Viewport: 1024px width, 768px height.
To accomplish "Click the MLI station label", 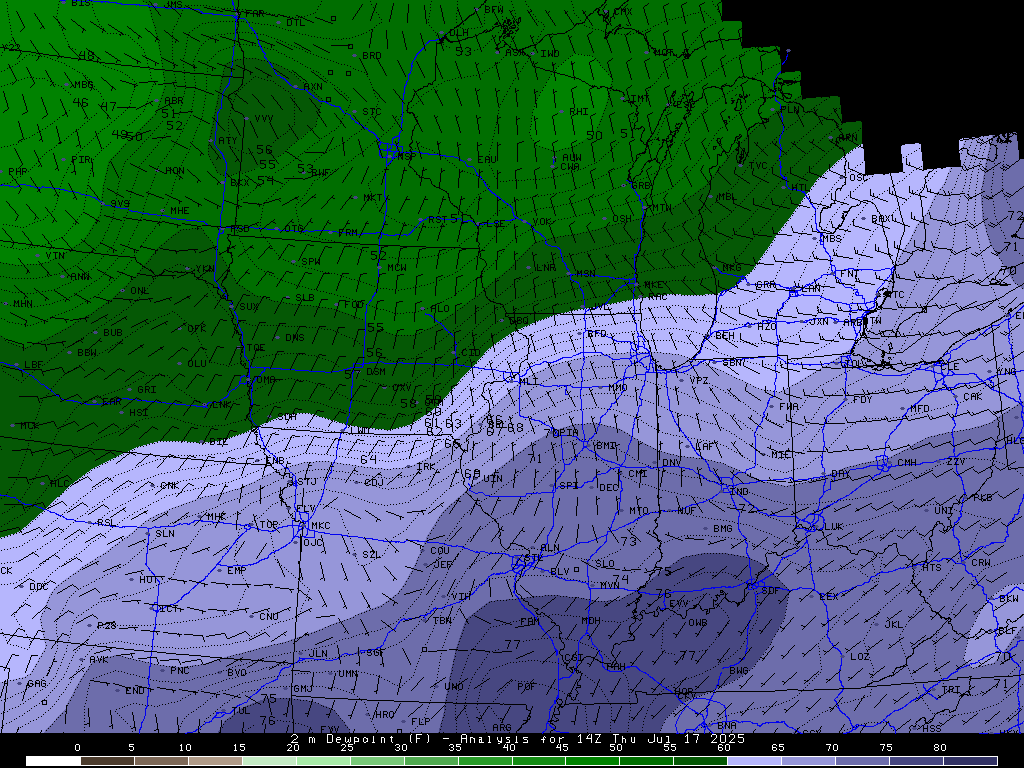I will tap(529, 381).
